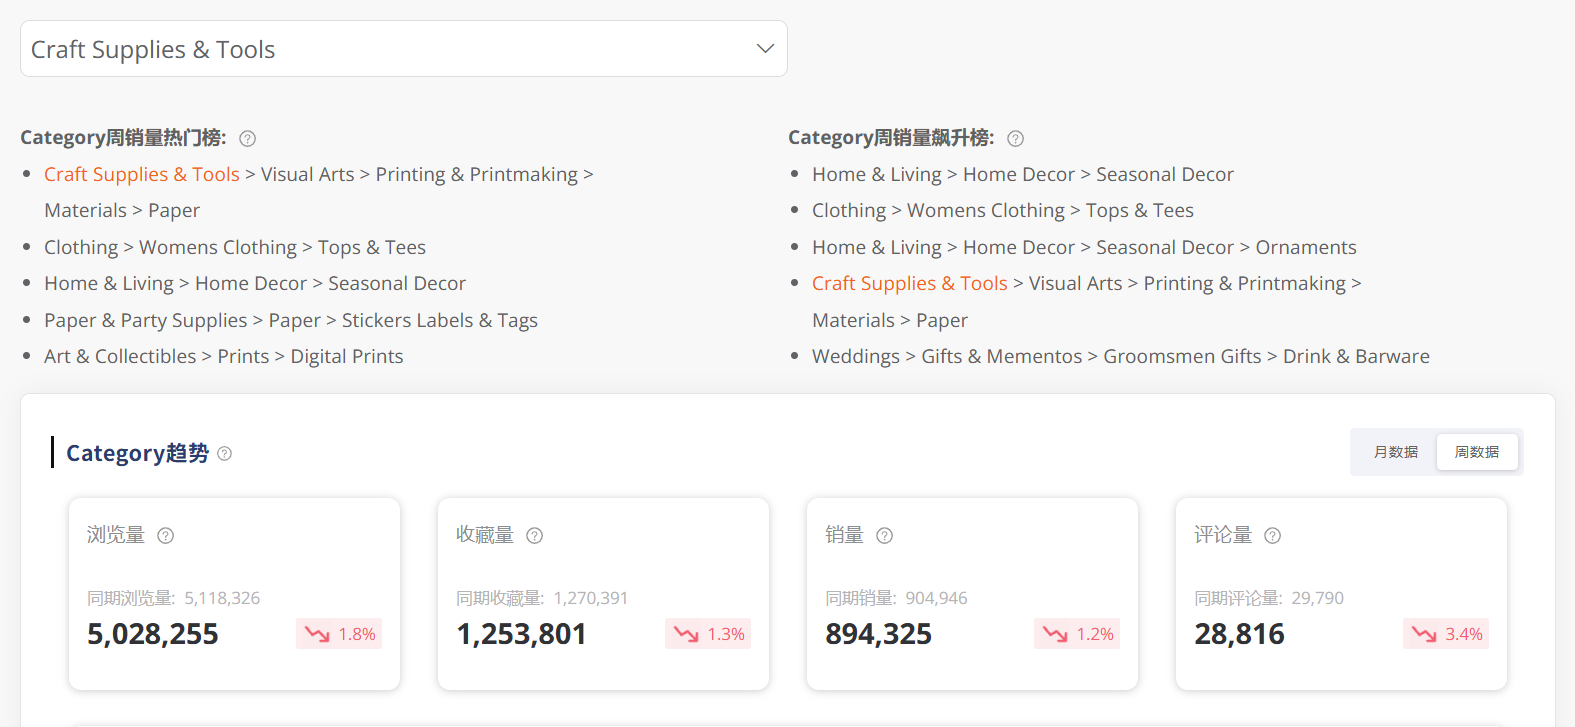Viewport: 1575px width, 727px height.
Task: Select the 销量 sales metric card
Action: (972, 593)
